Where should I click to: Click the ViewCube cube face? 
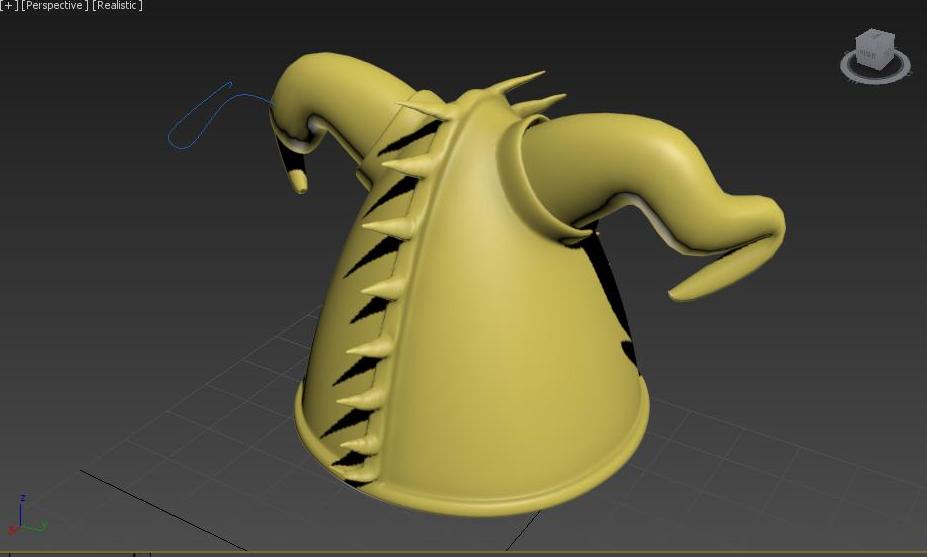(x=874, y=47)
